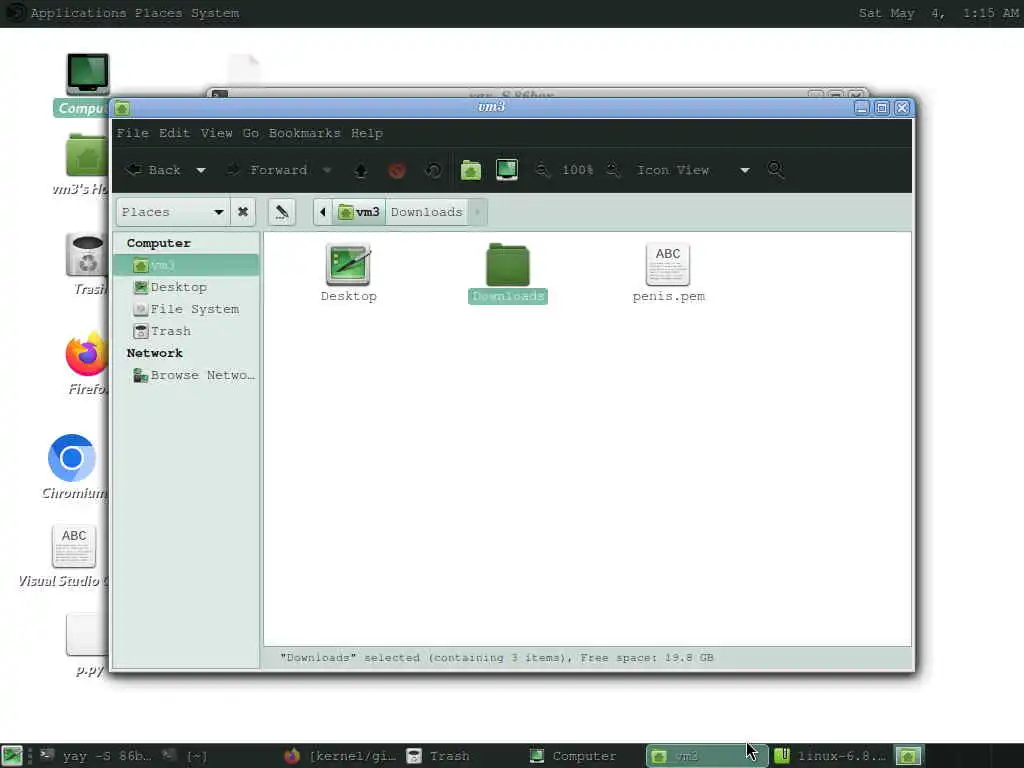1024x768 pixels.
Task: Open the Edit menu
Action: pos(174,133)
